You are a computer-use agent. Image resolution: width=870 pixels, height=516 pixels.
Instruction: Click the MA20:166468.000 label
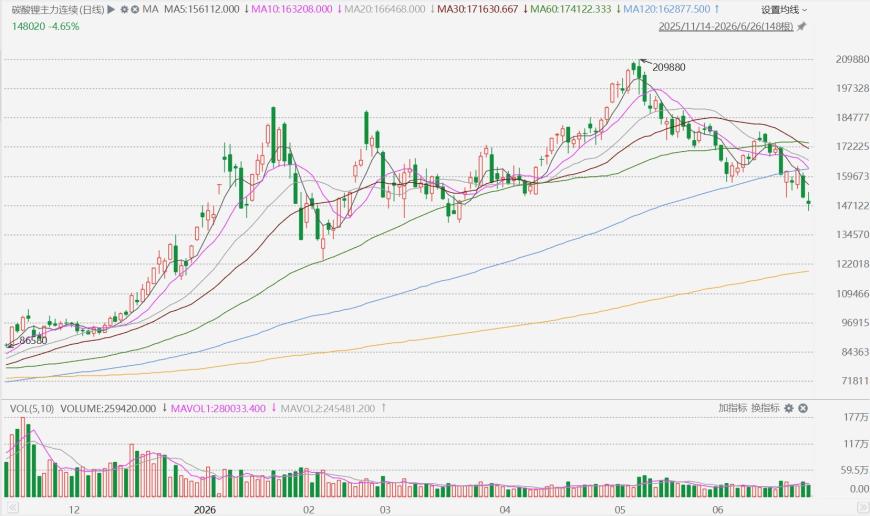click(385, 9)
